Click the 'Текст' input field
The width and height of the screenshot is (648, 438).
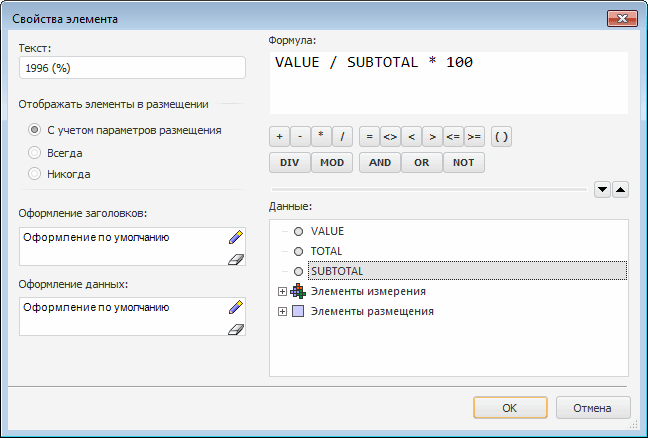(x=132, y=67)
